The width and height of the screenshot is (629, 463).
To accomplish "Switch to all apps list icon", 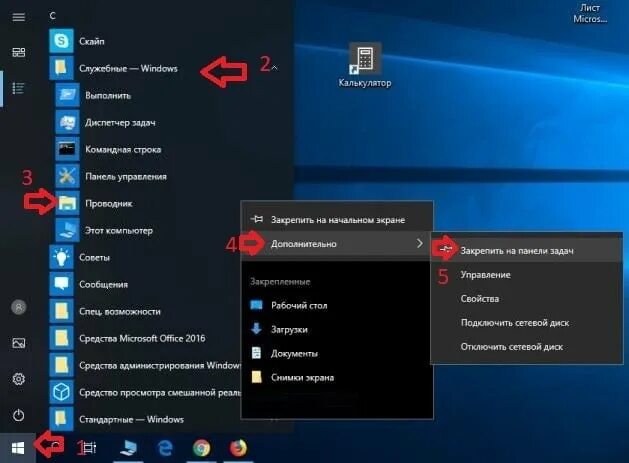I will (x=18, y=88).
